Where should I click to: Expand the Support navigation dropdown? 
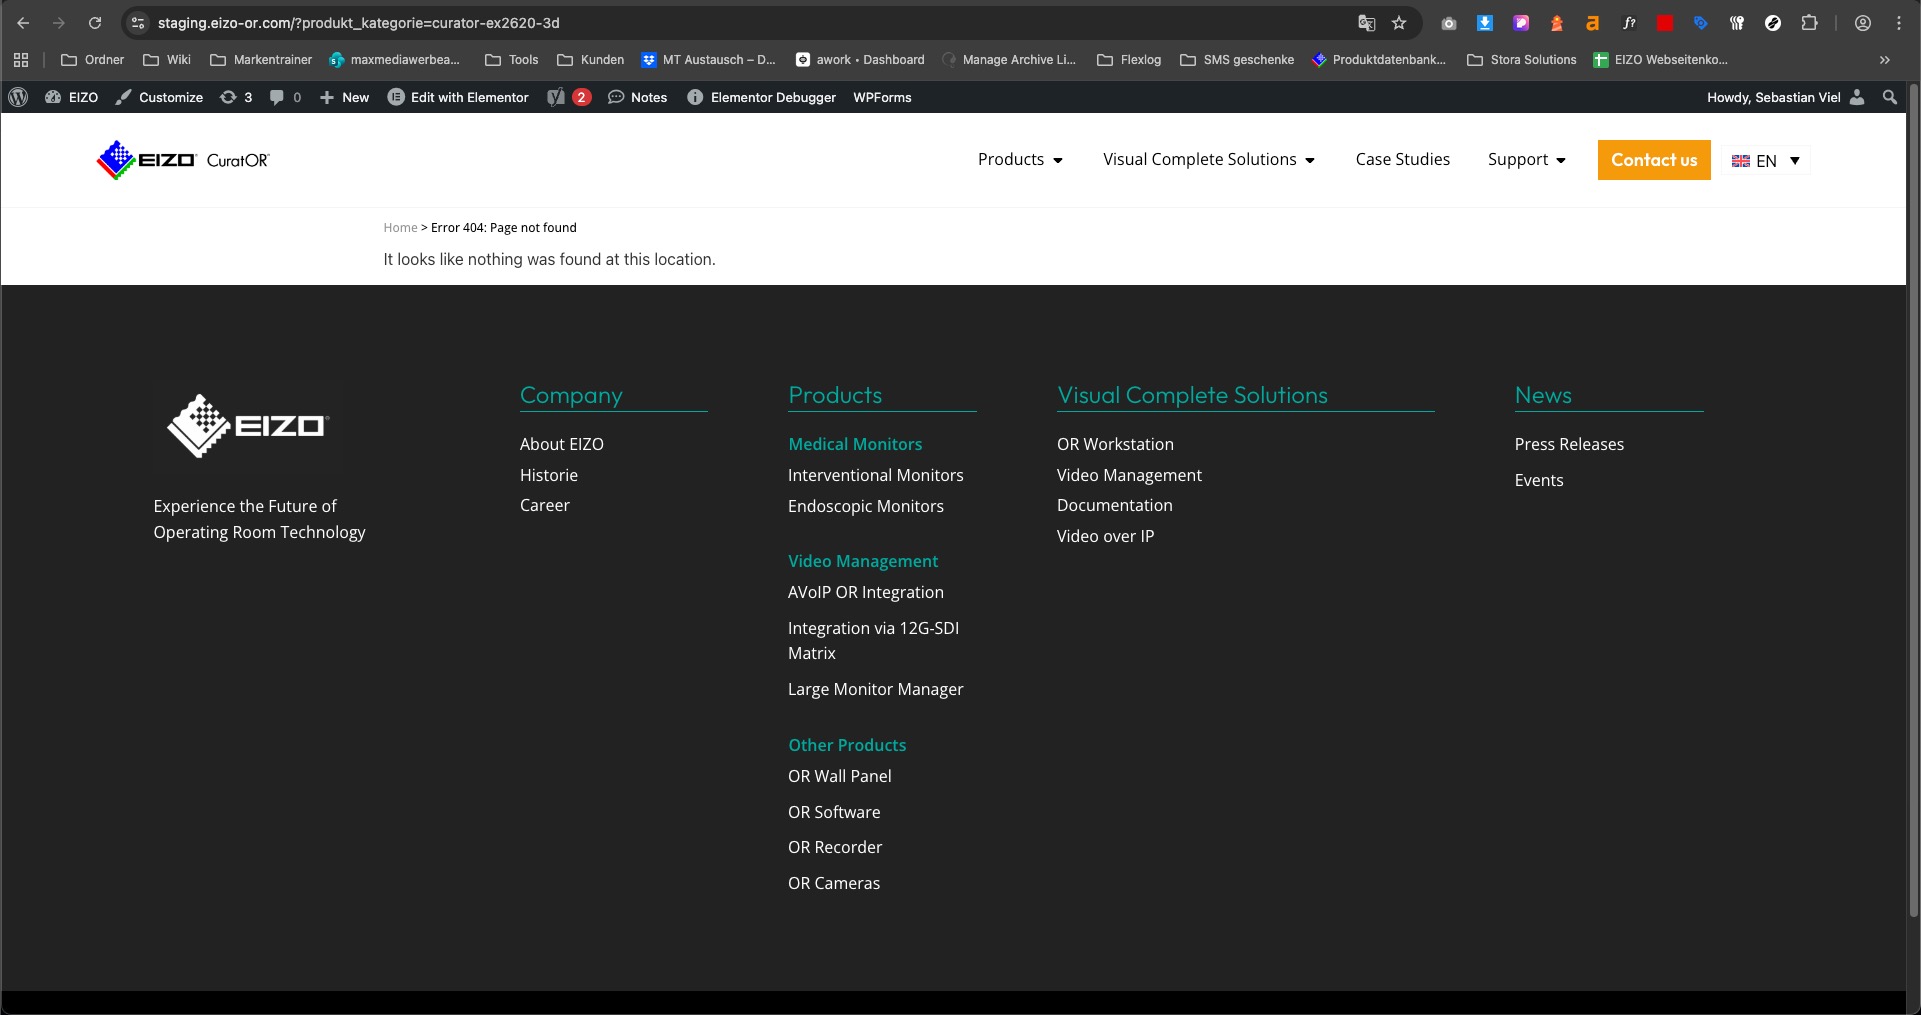(x=1526, y=160)
